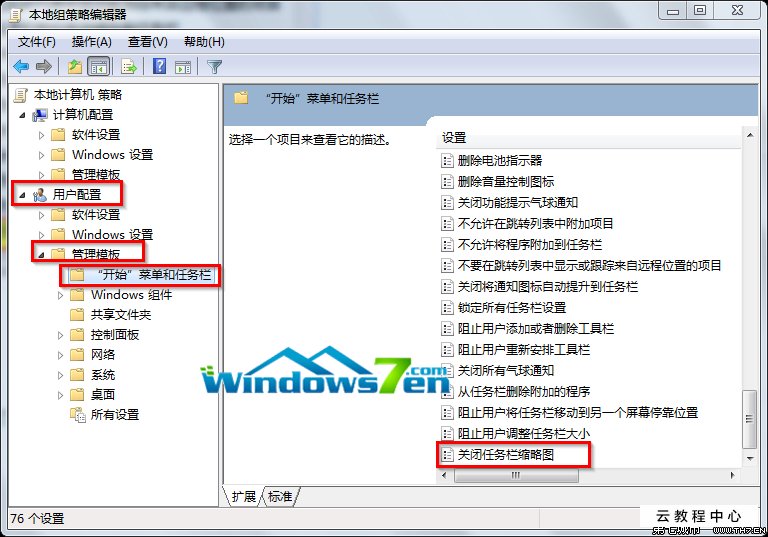
Task: Collapse the 用户配置 tree node
Action: 22,195
